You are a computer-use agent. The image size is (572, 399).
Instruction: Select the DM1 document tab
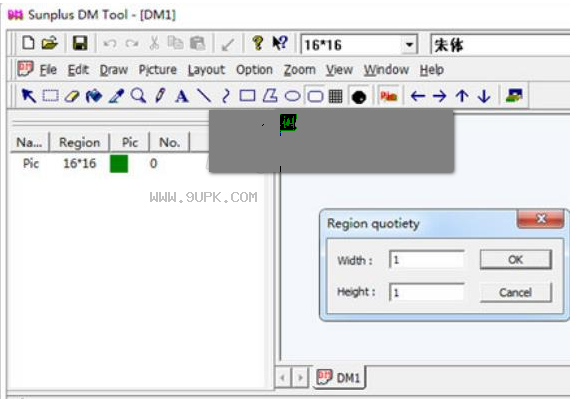click(339, 377)
